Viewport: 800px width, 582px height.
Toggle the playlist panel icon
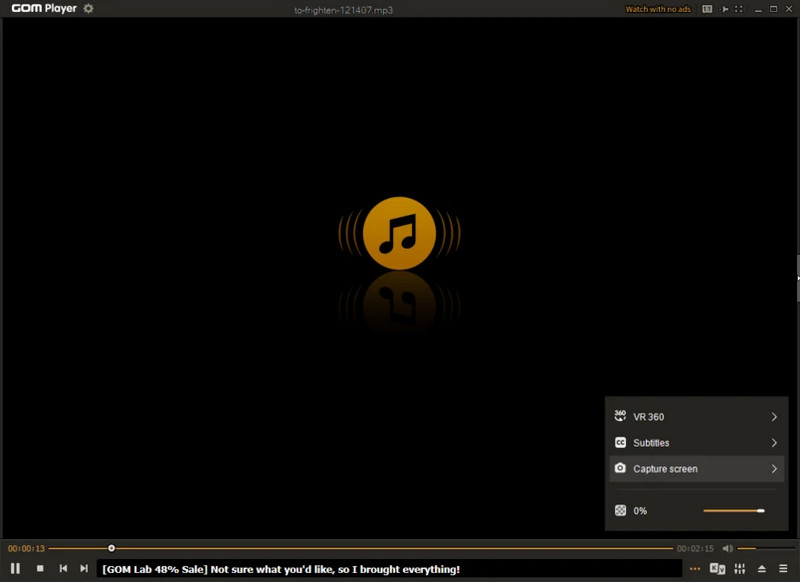[784, 568]
